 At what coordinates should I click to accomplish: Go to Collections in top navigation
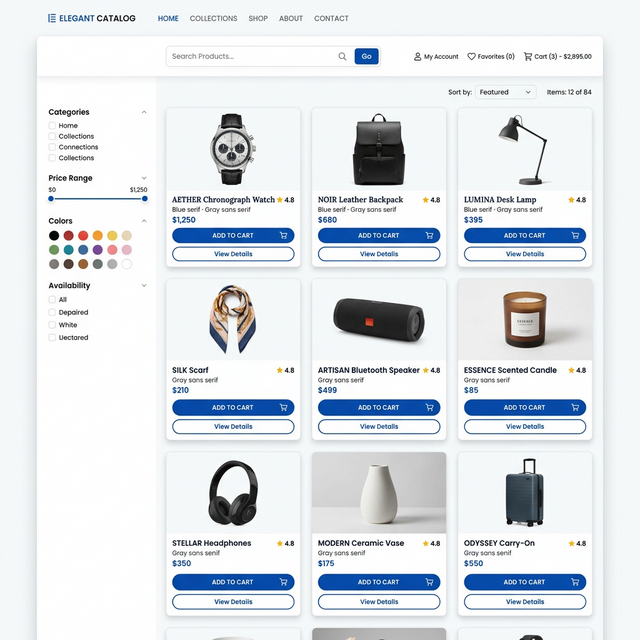click(x=213, y=18)
